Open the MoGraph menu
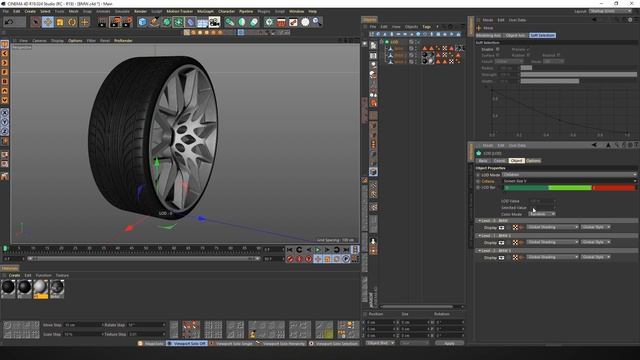The width and height of the screenshot is (640, 360). tap(205, 11)
